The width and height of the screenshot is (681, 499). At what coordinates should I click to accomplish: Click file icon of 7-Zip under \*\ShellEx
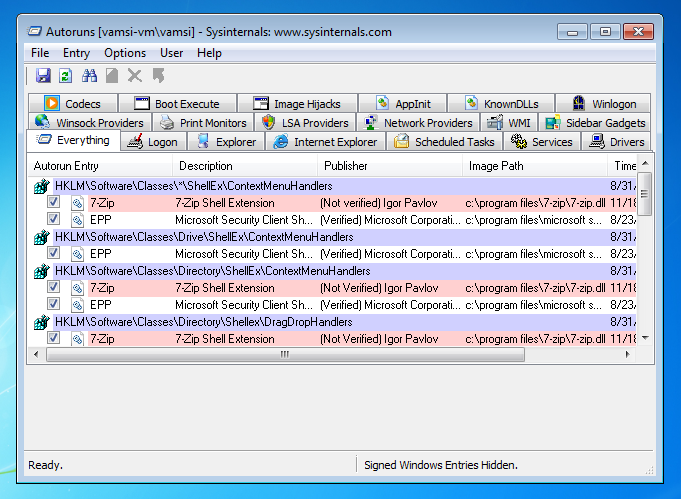tap(77, 203)
